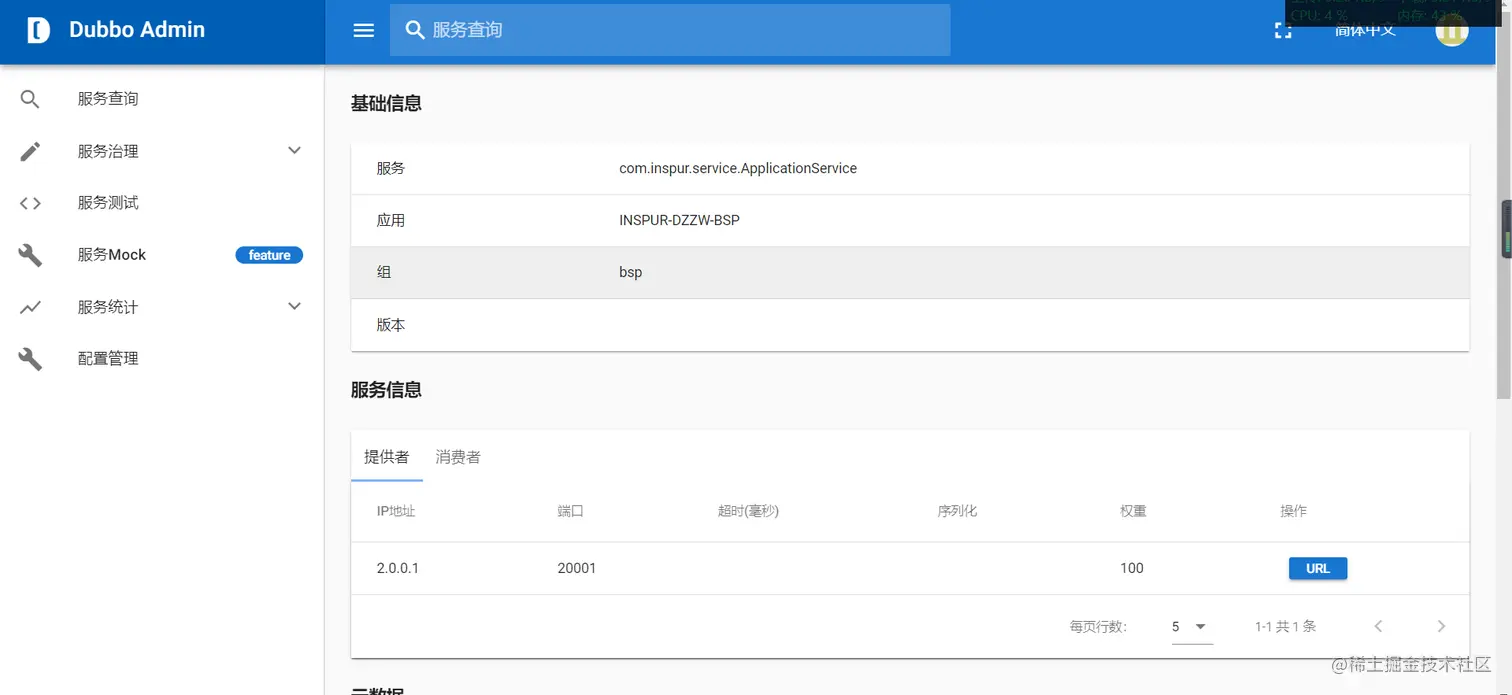
Task: Click the wrench icon beside 配置管理
Action: (x=30, y=359)
